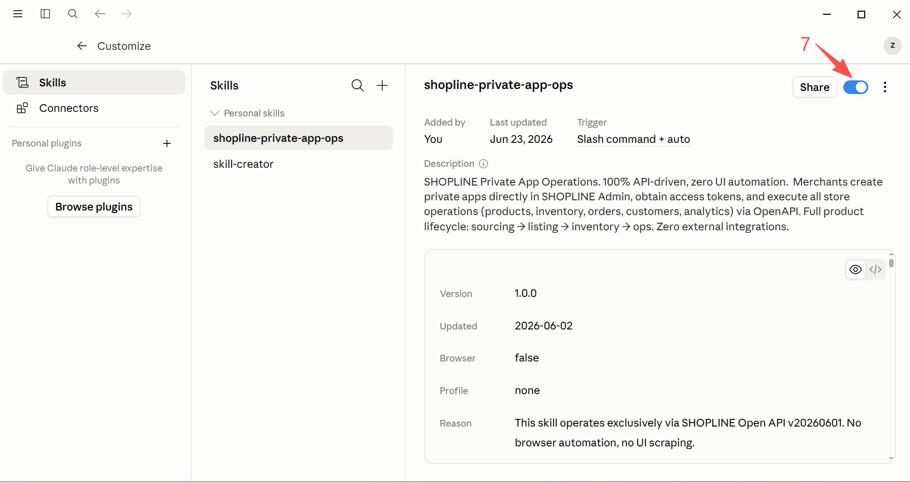The width and height of the screenshot is (910, 482).
Task: Toggle the sidebar panel icon
Action: pyautogui.click(x=45, y=14)
